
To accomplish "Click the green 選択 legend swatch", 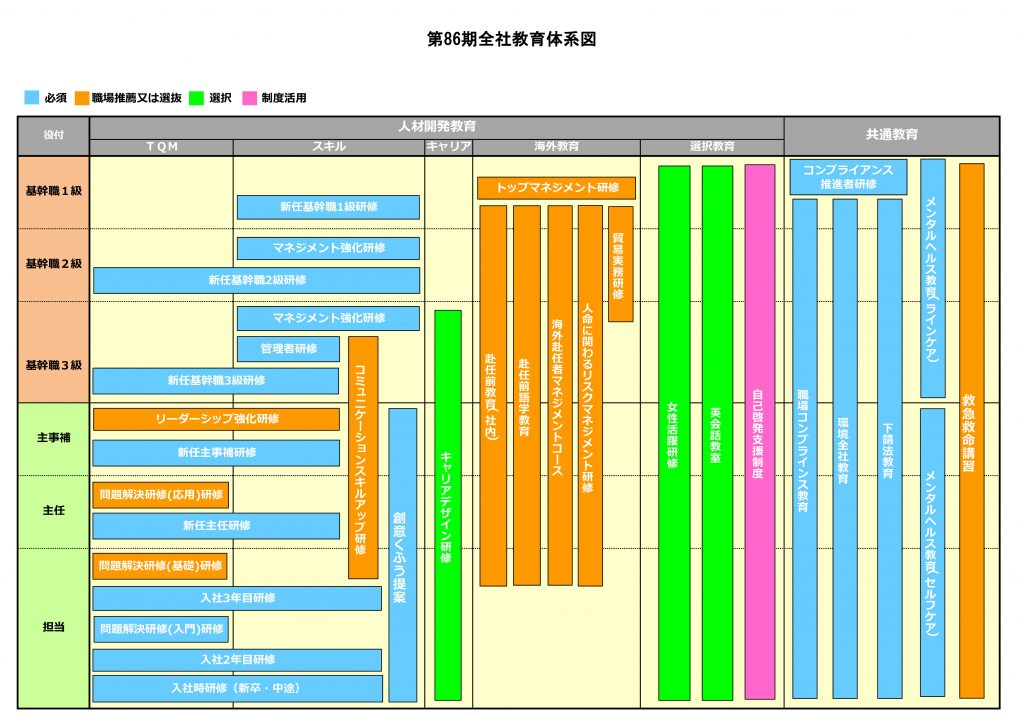I will coord(196,97).
